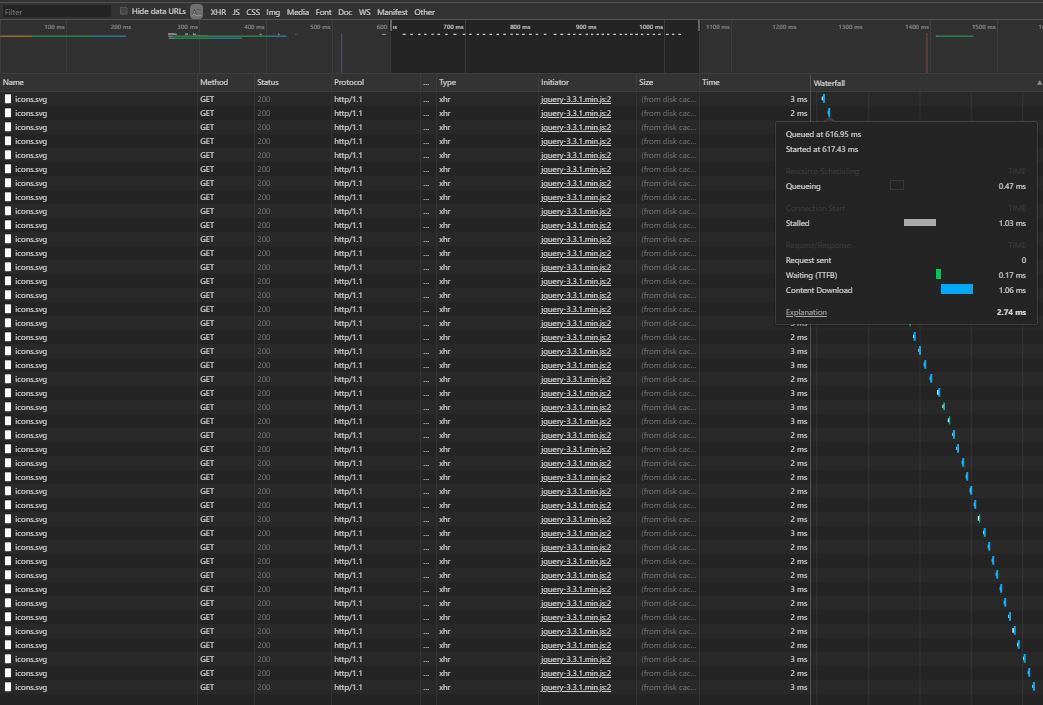
Task: Filter requests by WS
Action: 365,12
